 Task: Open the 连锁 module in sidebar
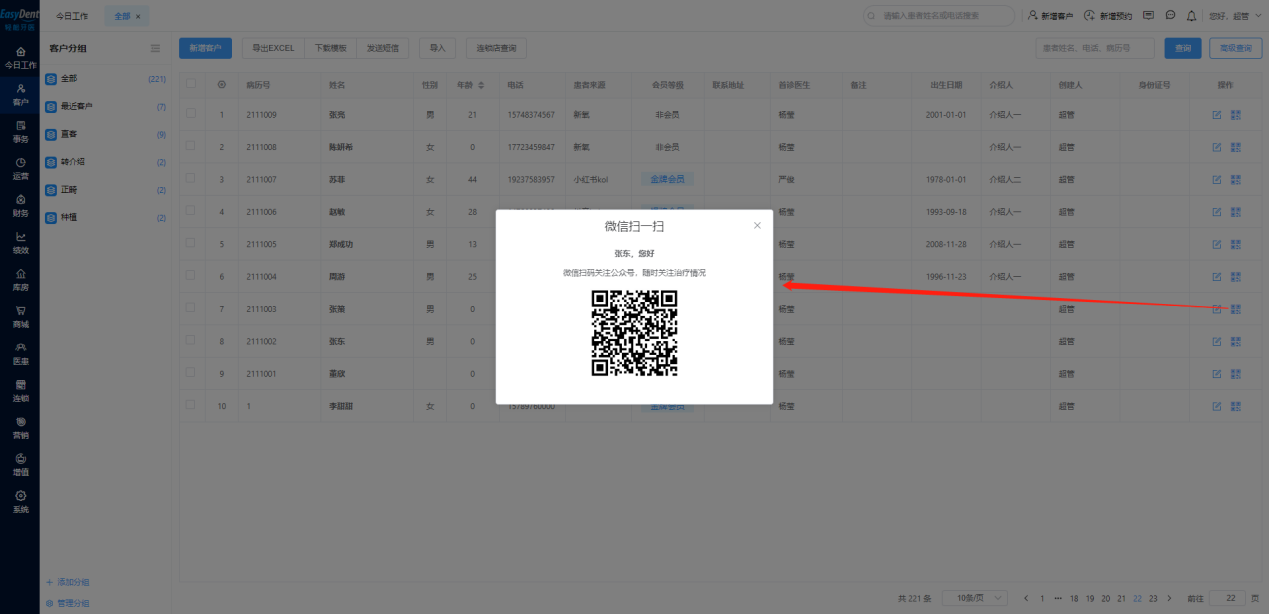(20, 391)
